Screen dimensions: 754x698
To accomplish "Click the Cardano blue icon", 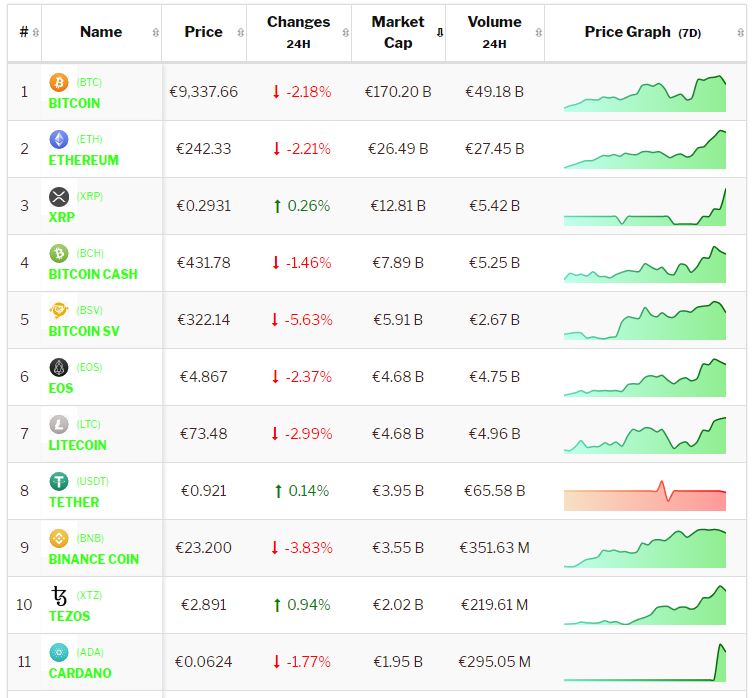I will (x=59, y=652).
